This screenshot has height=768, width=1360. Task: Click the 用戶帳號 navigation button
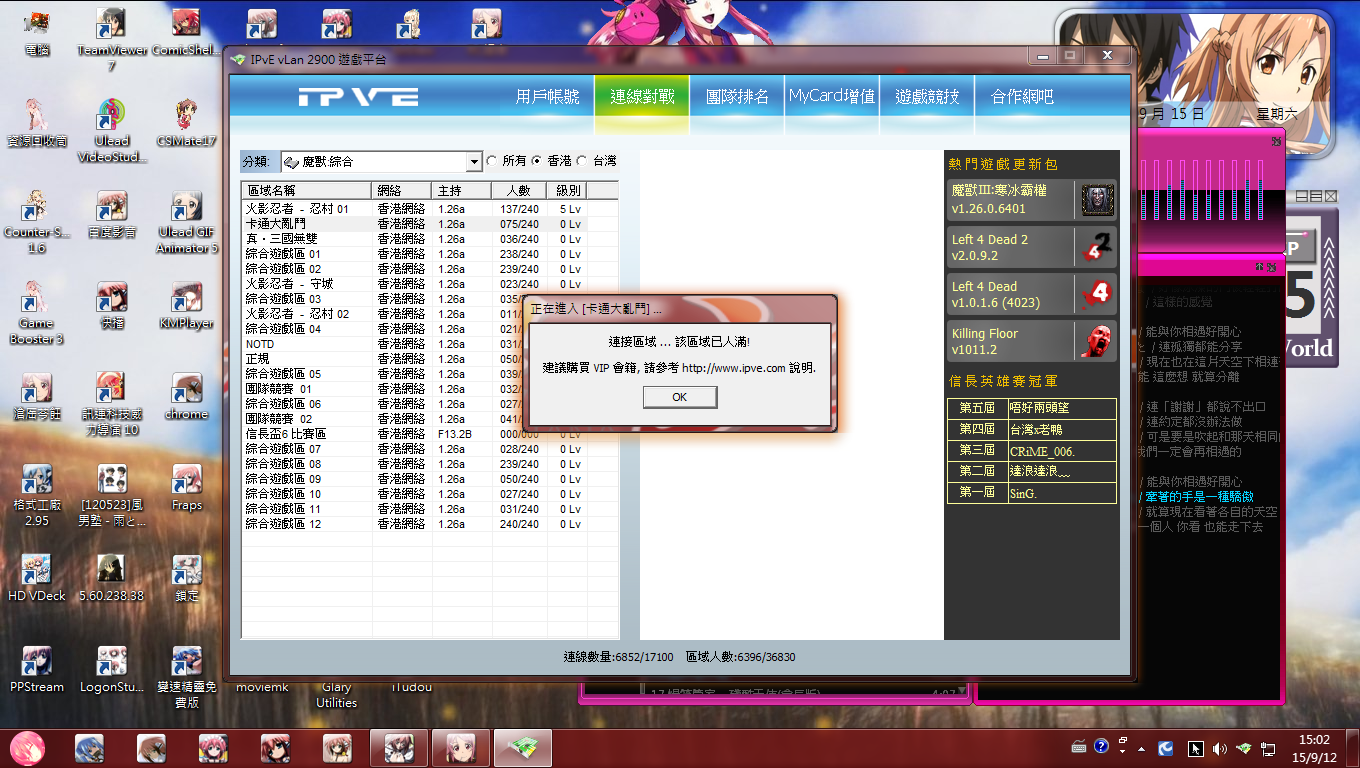[547, 97]
